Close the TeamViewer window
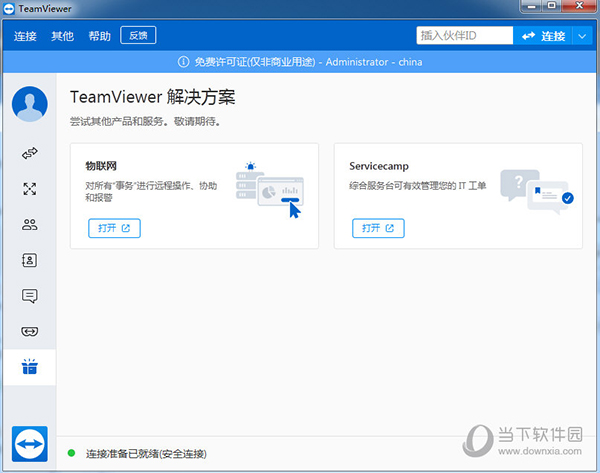600x473 pixels. [580, 6]
